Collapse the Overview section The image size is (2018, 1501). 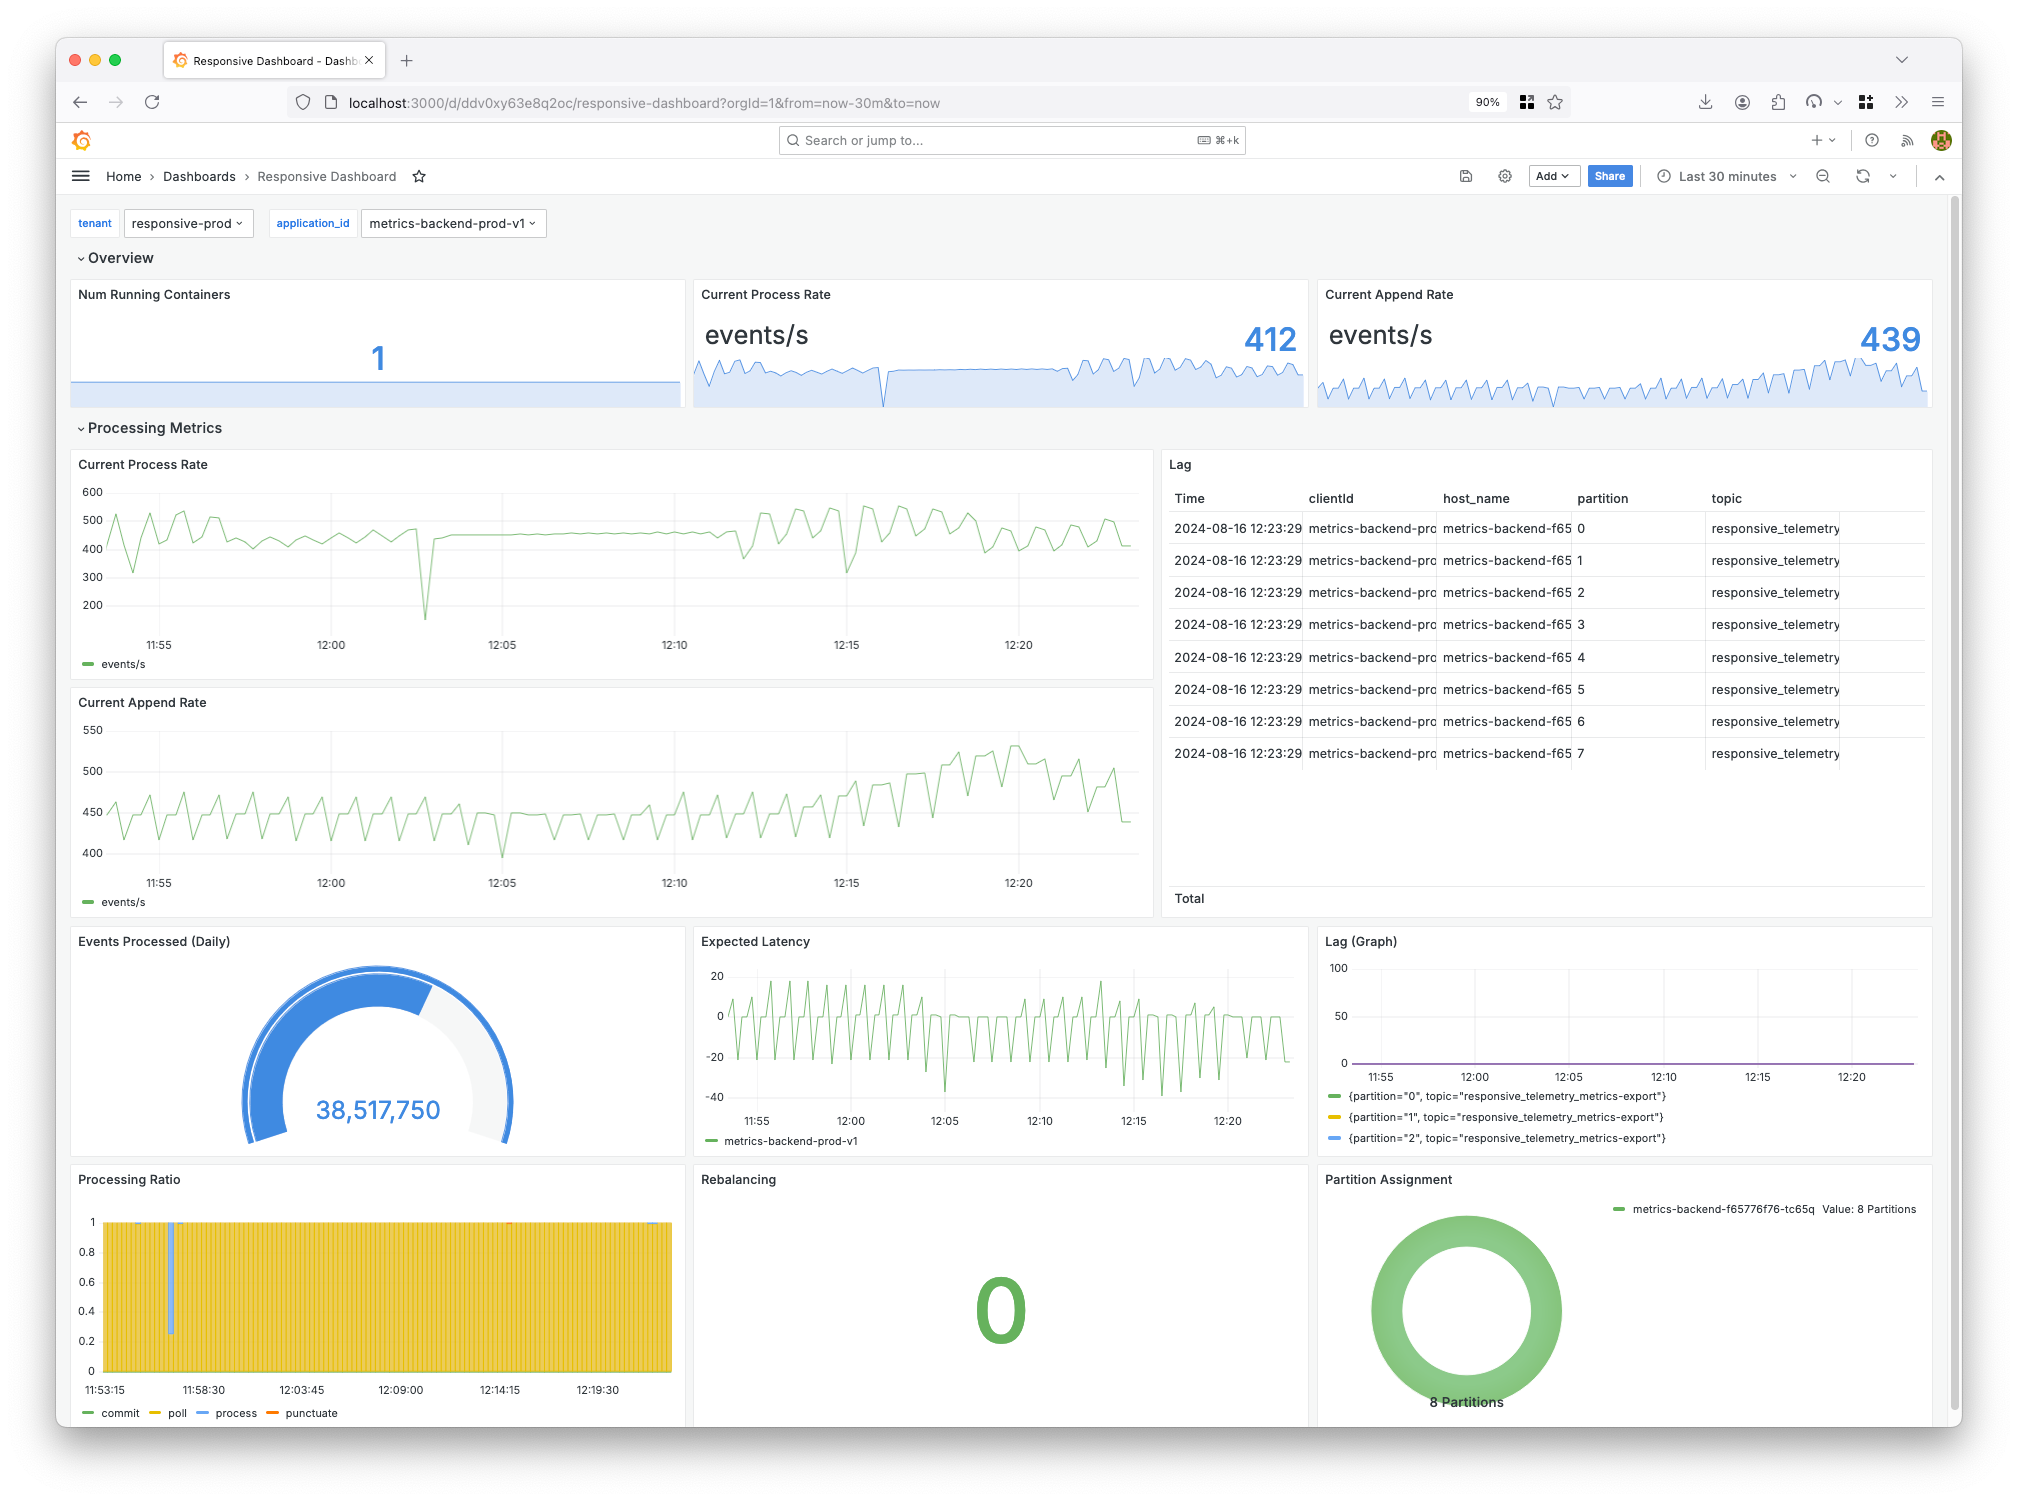[x=84, y=259]
